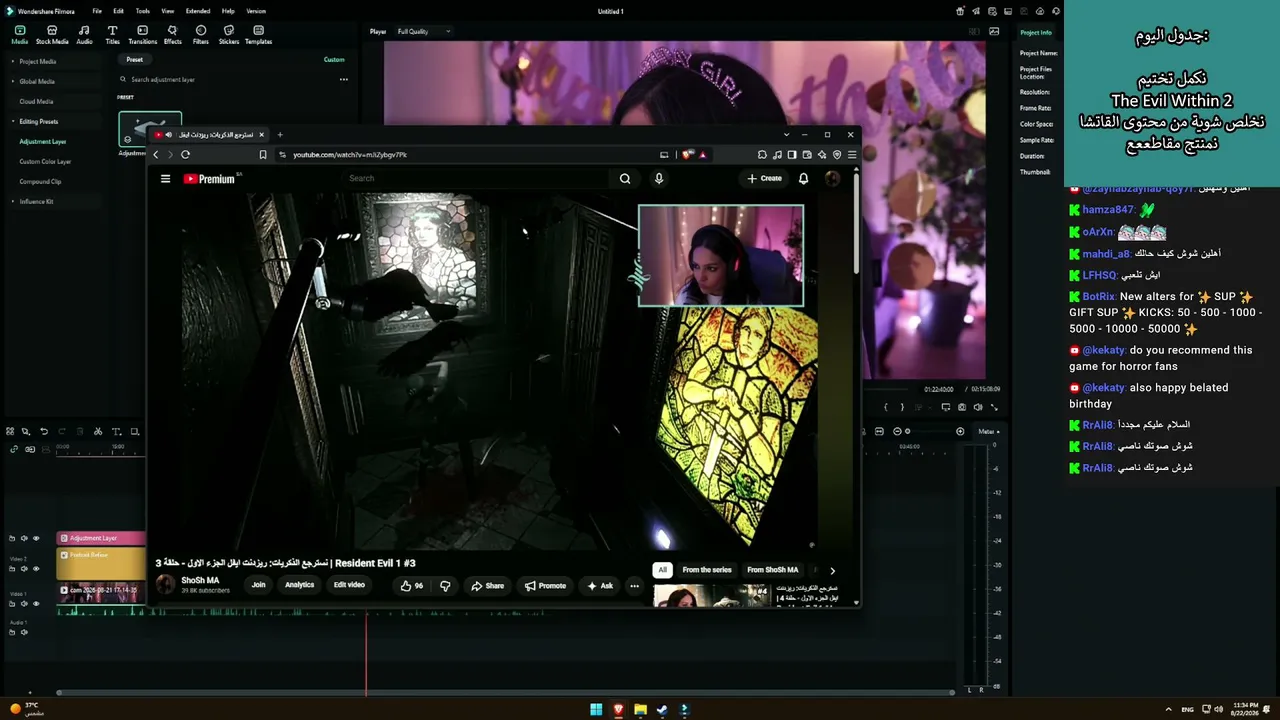This screenshot has height=720, width=1280.
Task: Click the YouTube search magnifier button
Action: click(625, 179)
